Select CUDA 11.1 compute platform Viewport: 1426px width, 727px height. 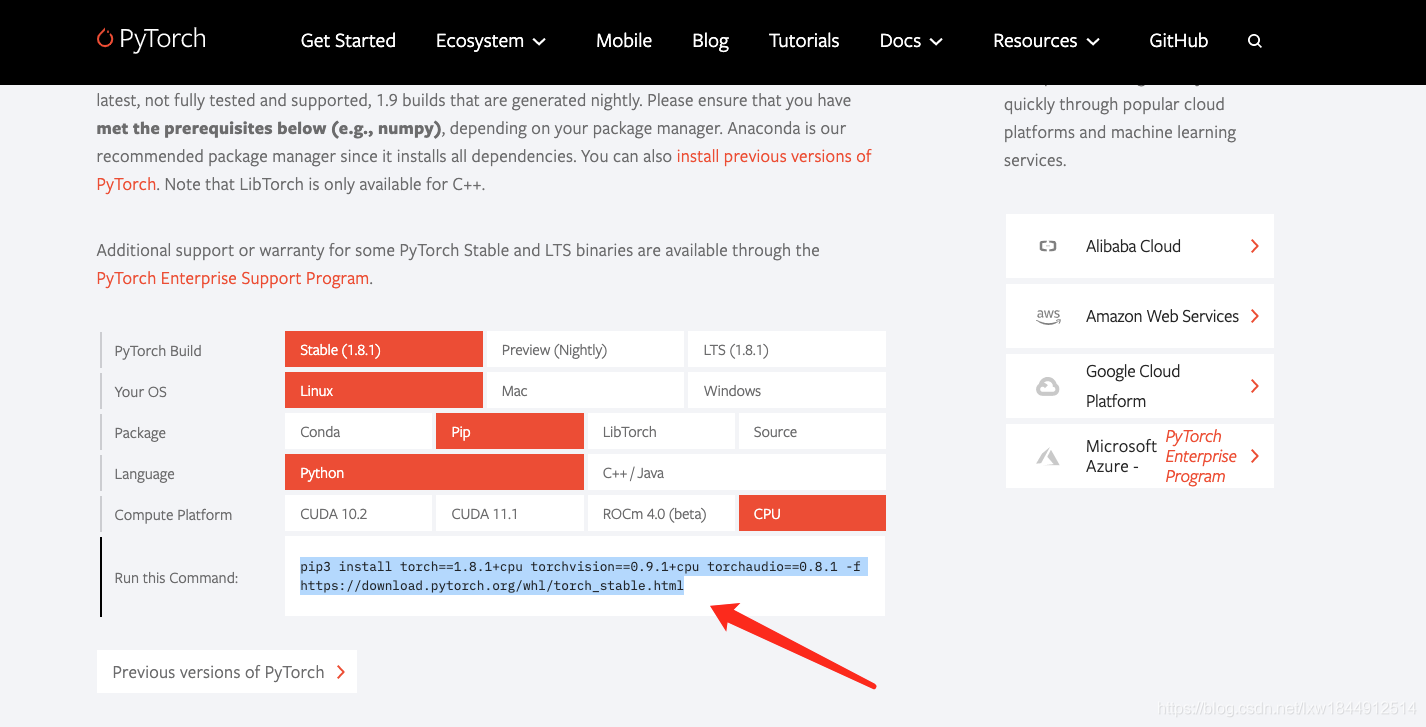coord(510,514)
